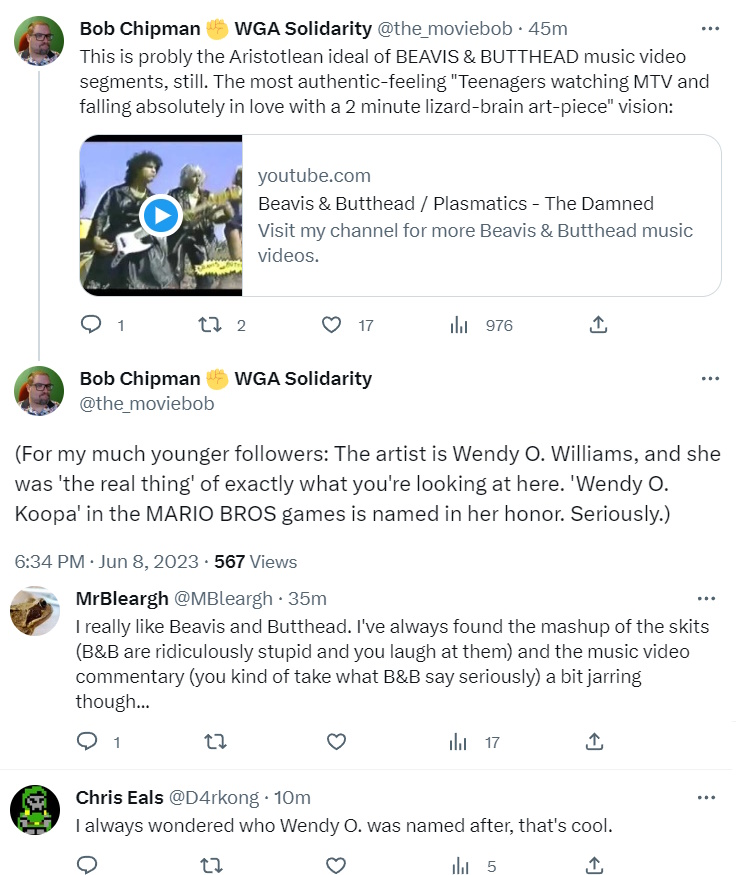Screen dimensions: 736x875
Task: Reply to Bob Chipman's first tweet
Action: coord(91,325)
